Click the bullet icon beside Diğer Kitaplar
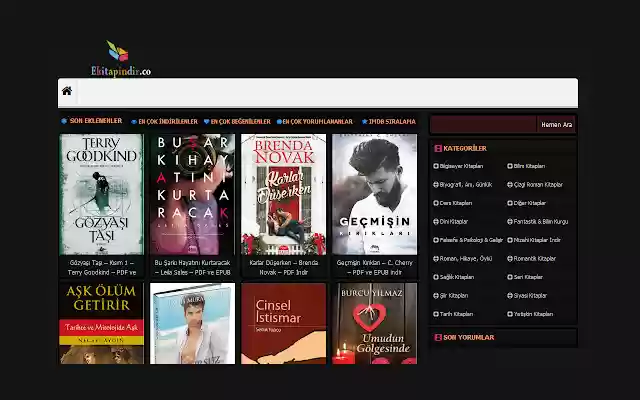640x400 pixels. point(510,203)
